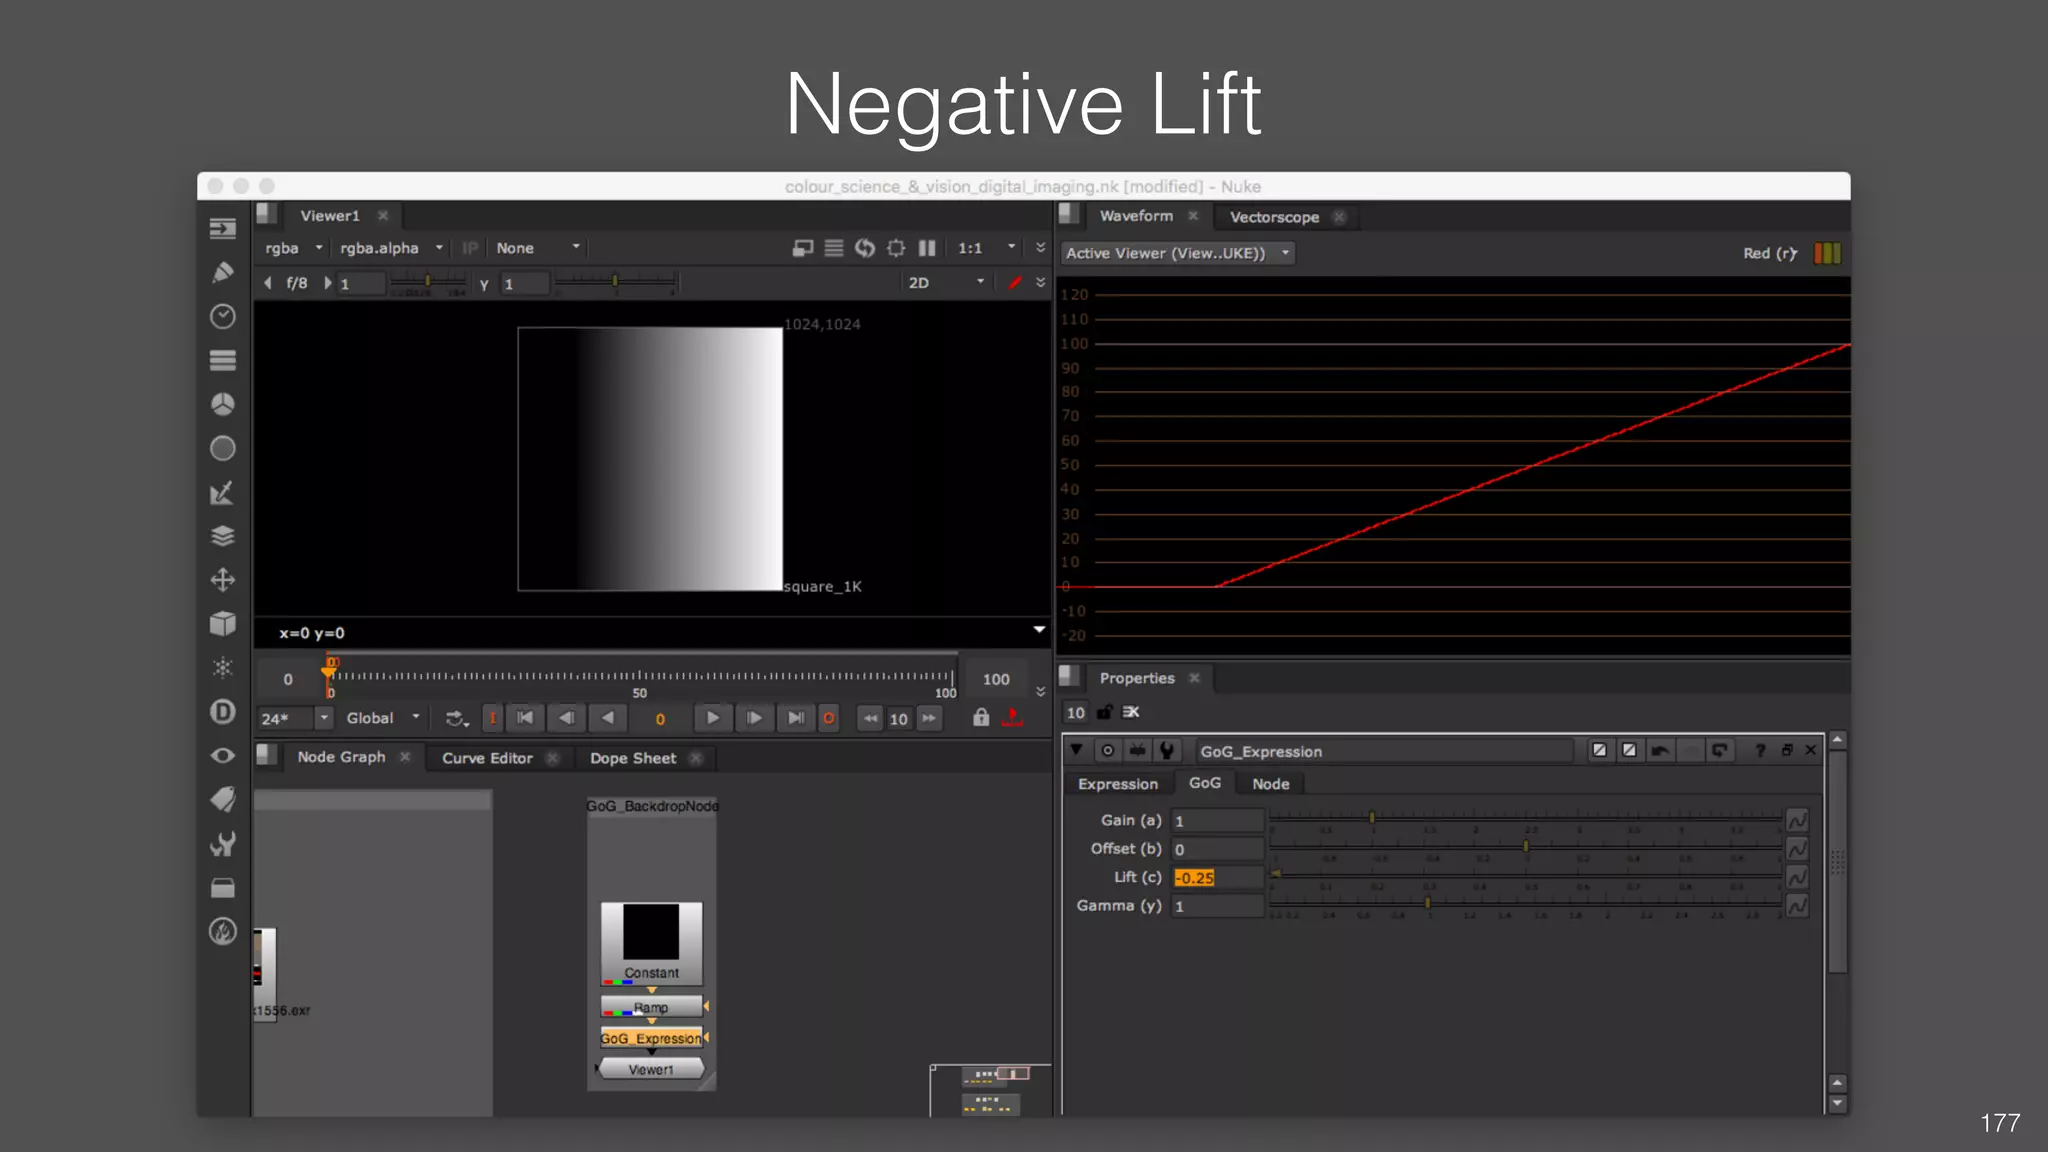The width and height of the screenshot is (2048, 1152).
Task: Adjust the Gamma (y) slider
Action: coord(1525,904)
